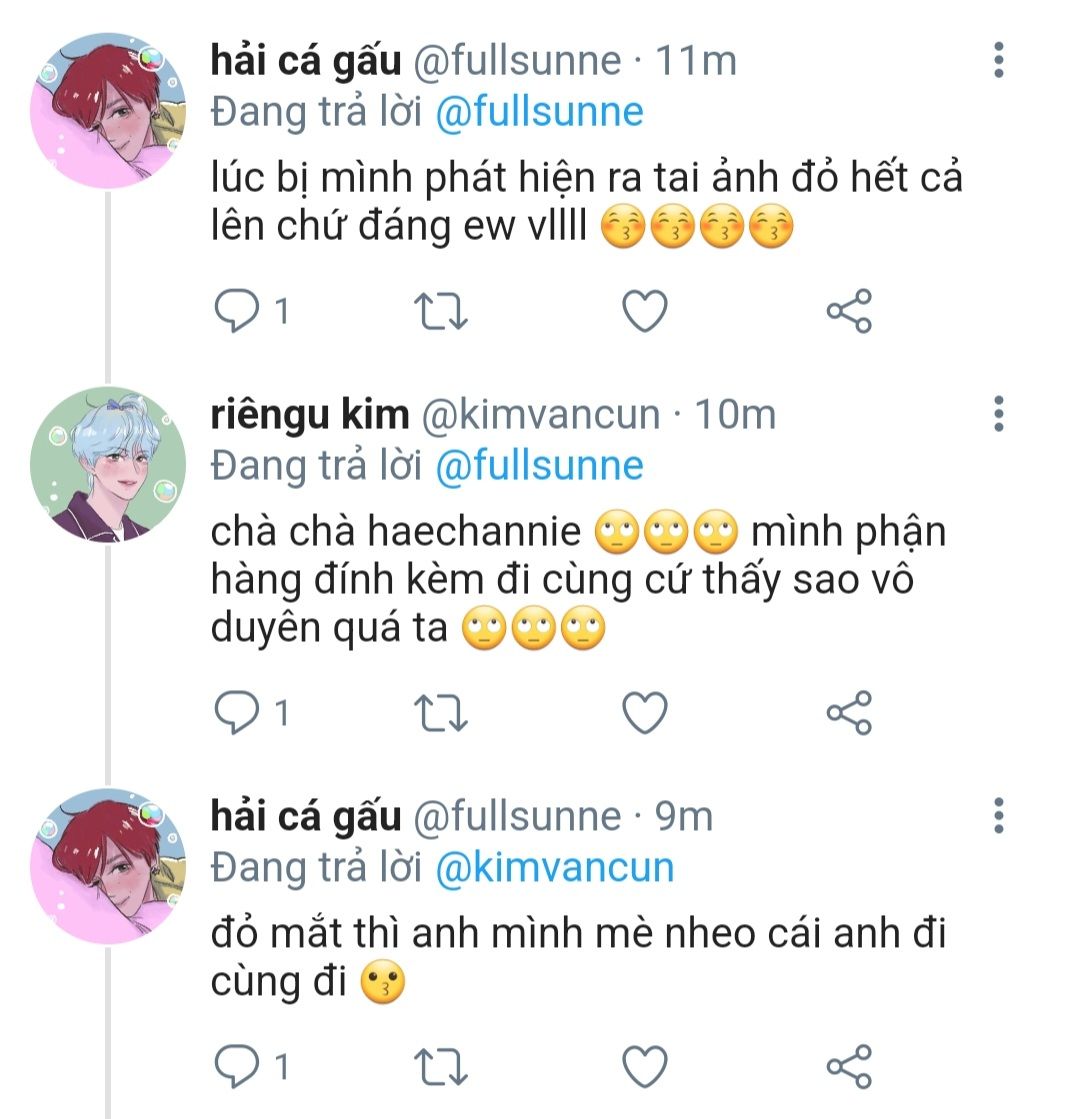Retweet riêngu kim's haechannie tweet

pyautogui.click(x=441, y=713)
